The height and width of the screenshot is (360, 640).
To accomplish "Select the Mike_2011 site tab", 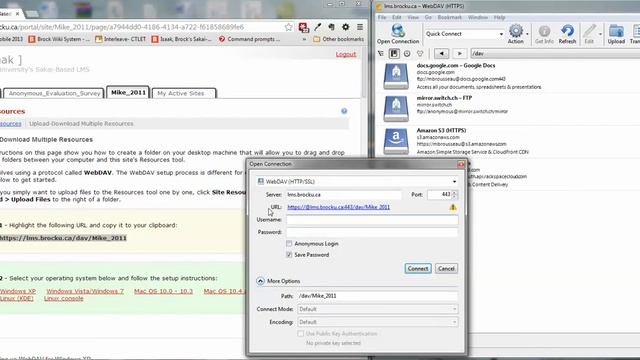I will (128, 93).
